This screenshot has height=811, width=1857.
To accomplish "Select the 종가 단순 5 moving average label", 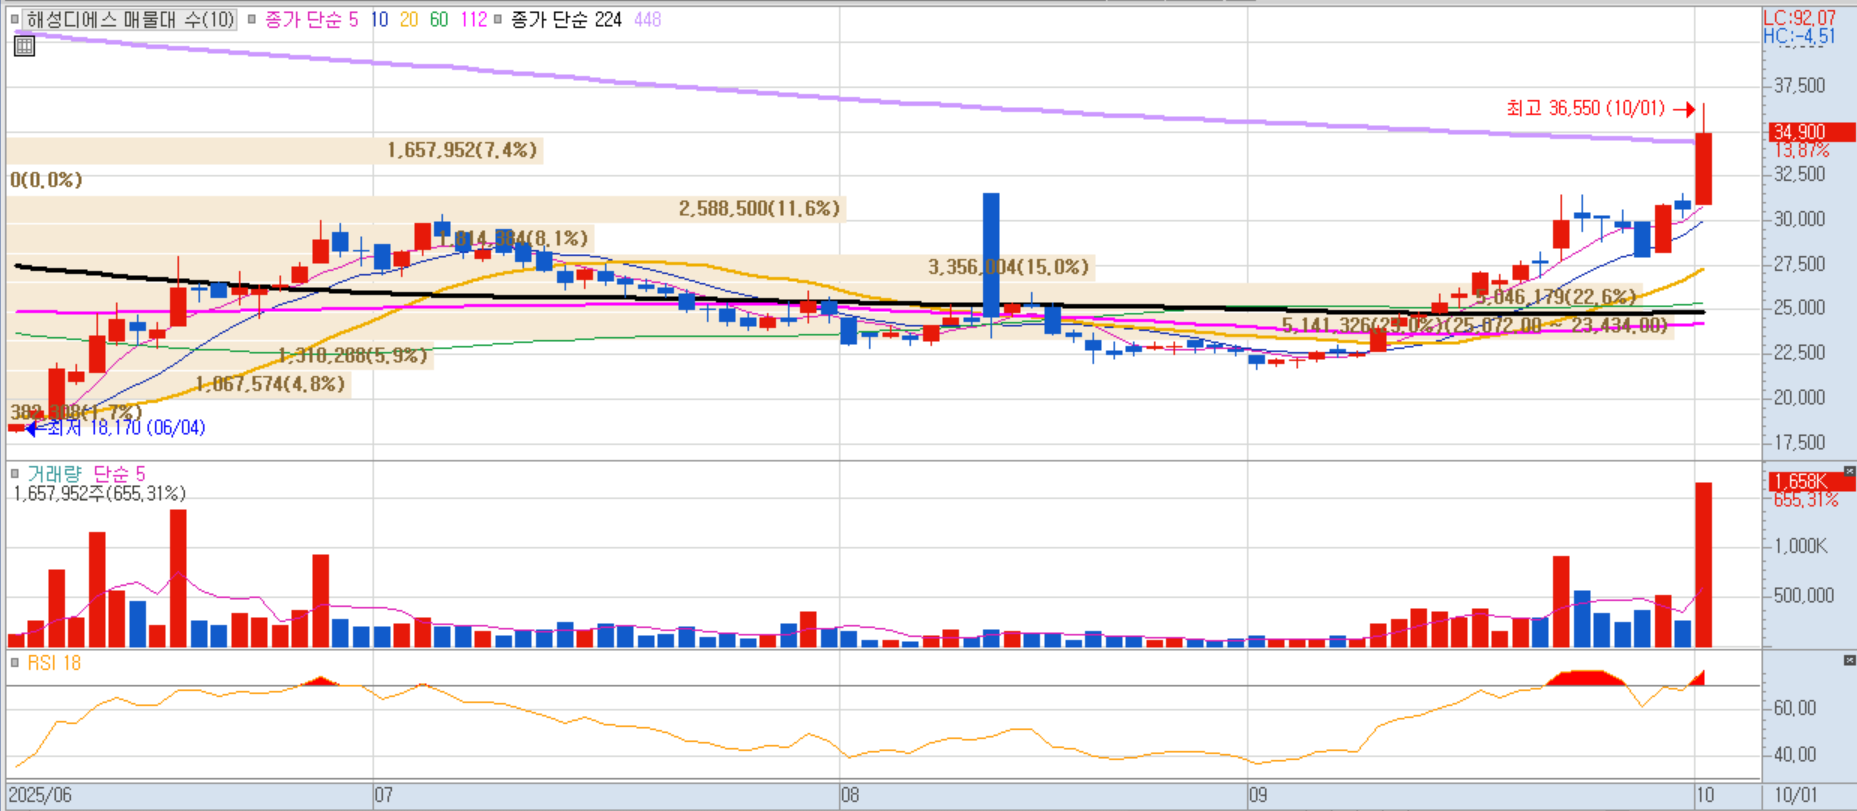I will coord(311,19).
